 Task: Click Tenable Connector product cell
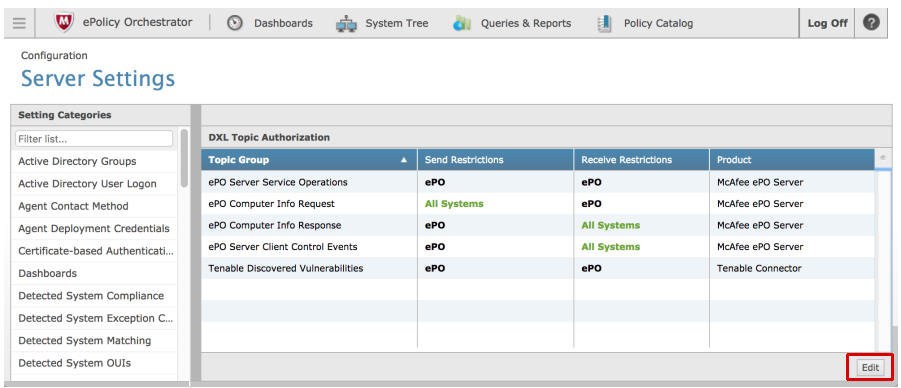click(759, 268)
